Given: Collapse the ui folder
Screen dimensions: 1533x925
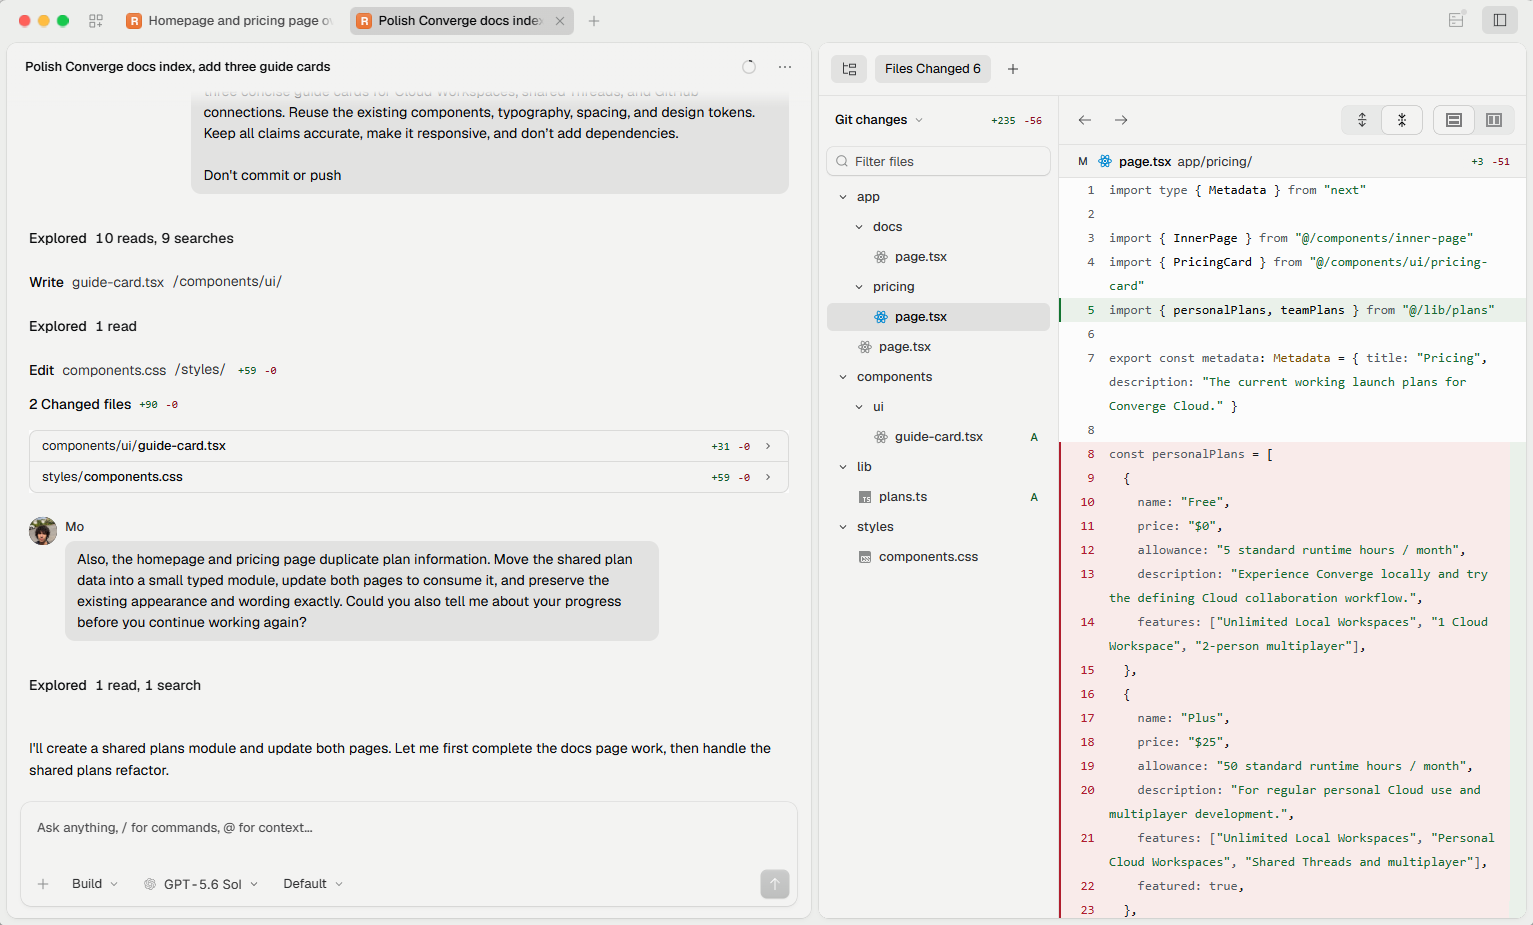Looking at the screenshot, I should (939, 407).
